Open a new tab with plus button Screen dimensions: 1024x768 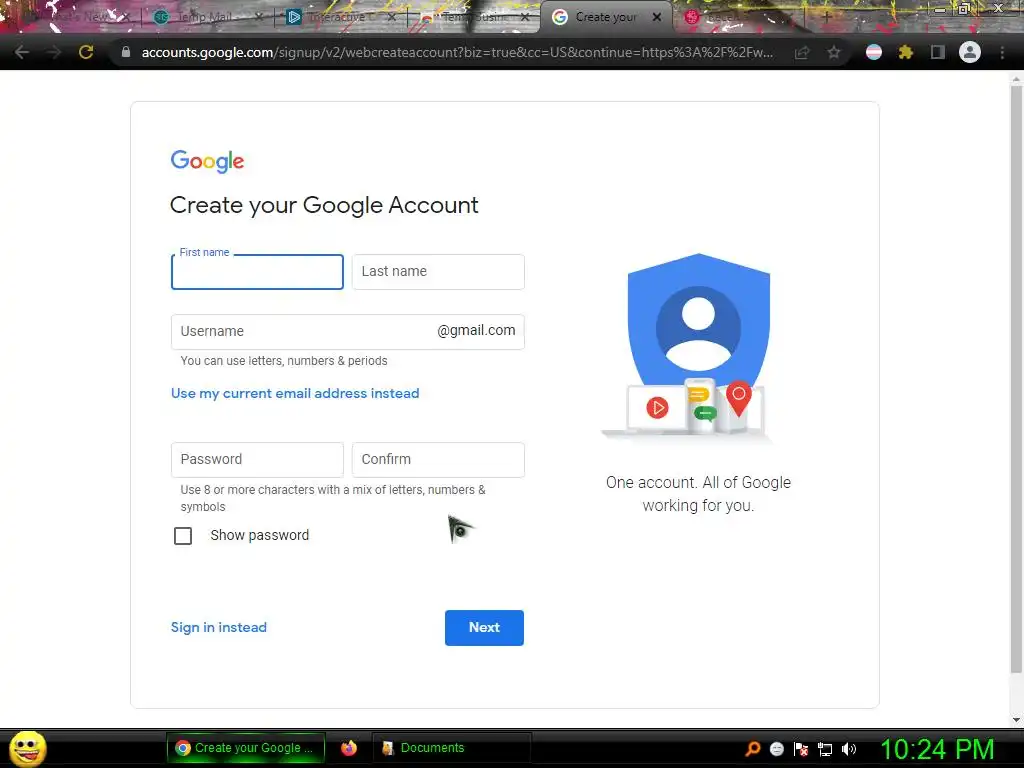click(826, 17)
